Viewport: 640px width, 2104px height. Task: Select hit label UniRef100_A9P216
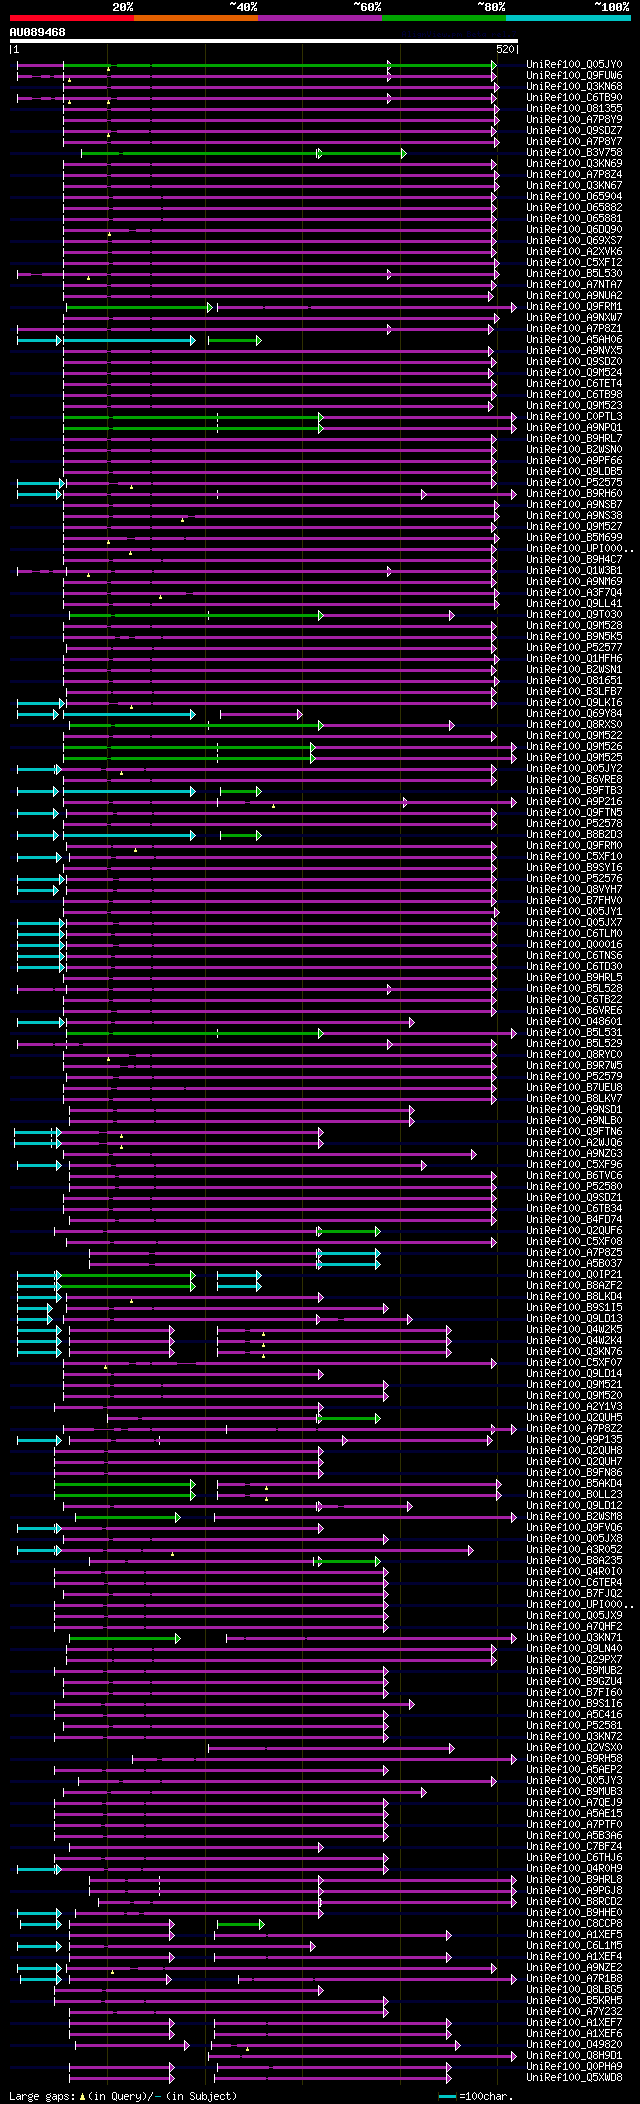point(574,802)
